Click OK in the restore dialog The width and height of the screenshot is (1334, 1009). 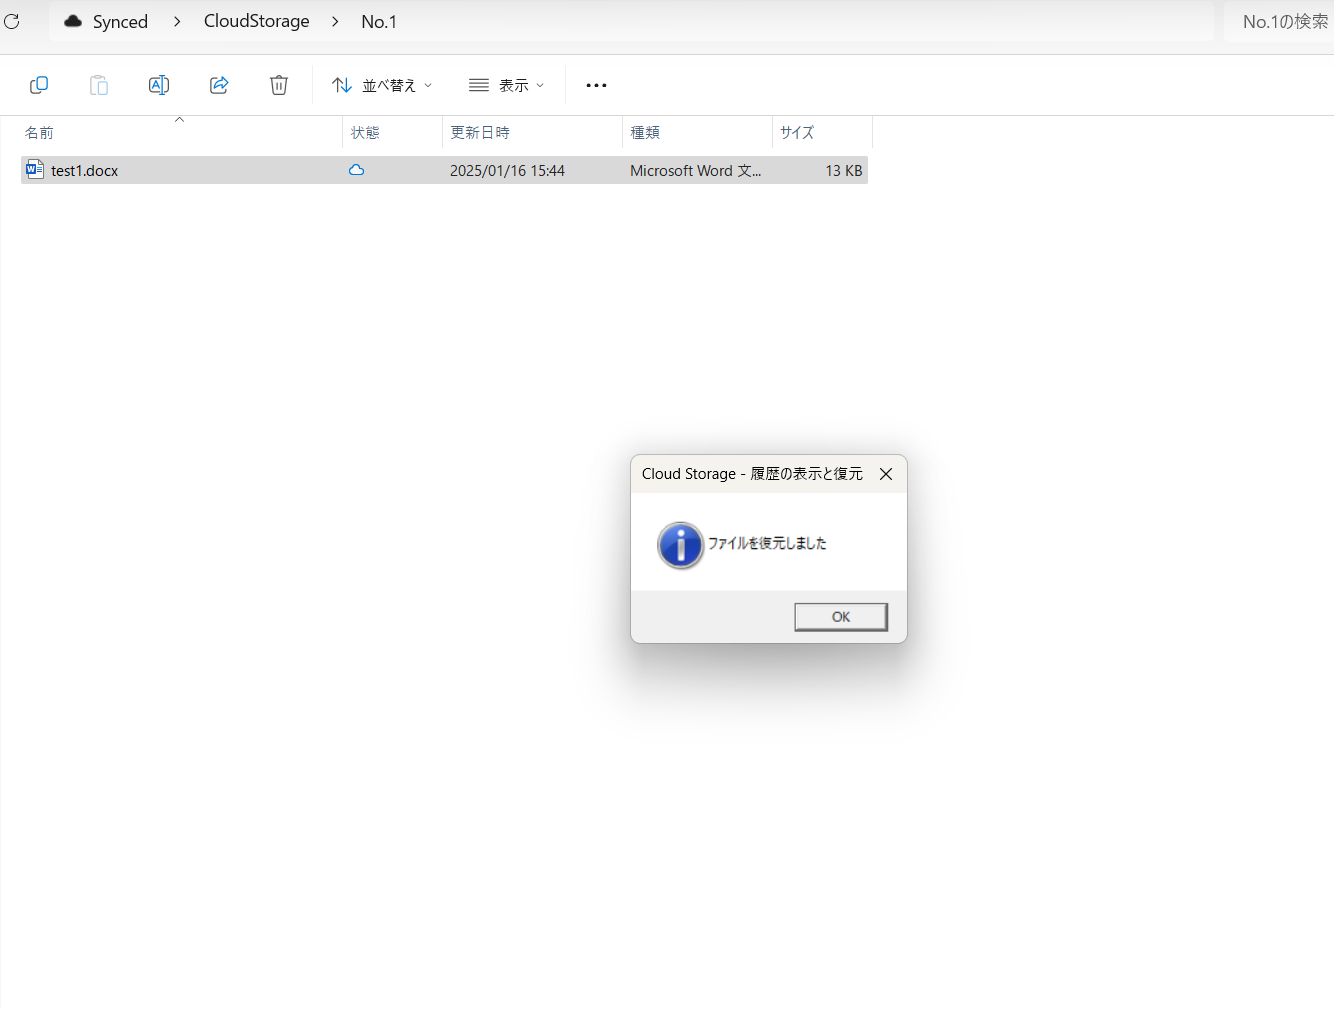tap(841, 617)
